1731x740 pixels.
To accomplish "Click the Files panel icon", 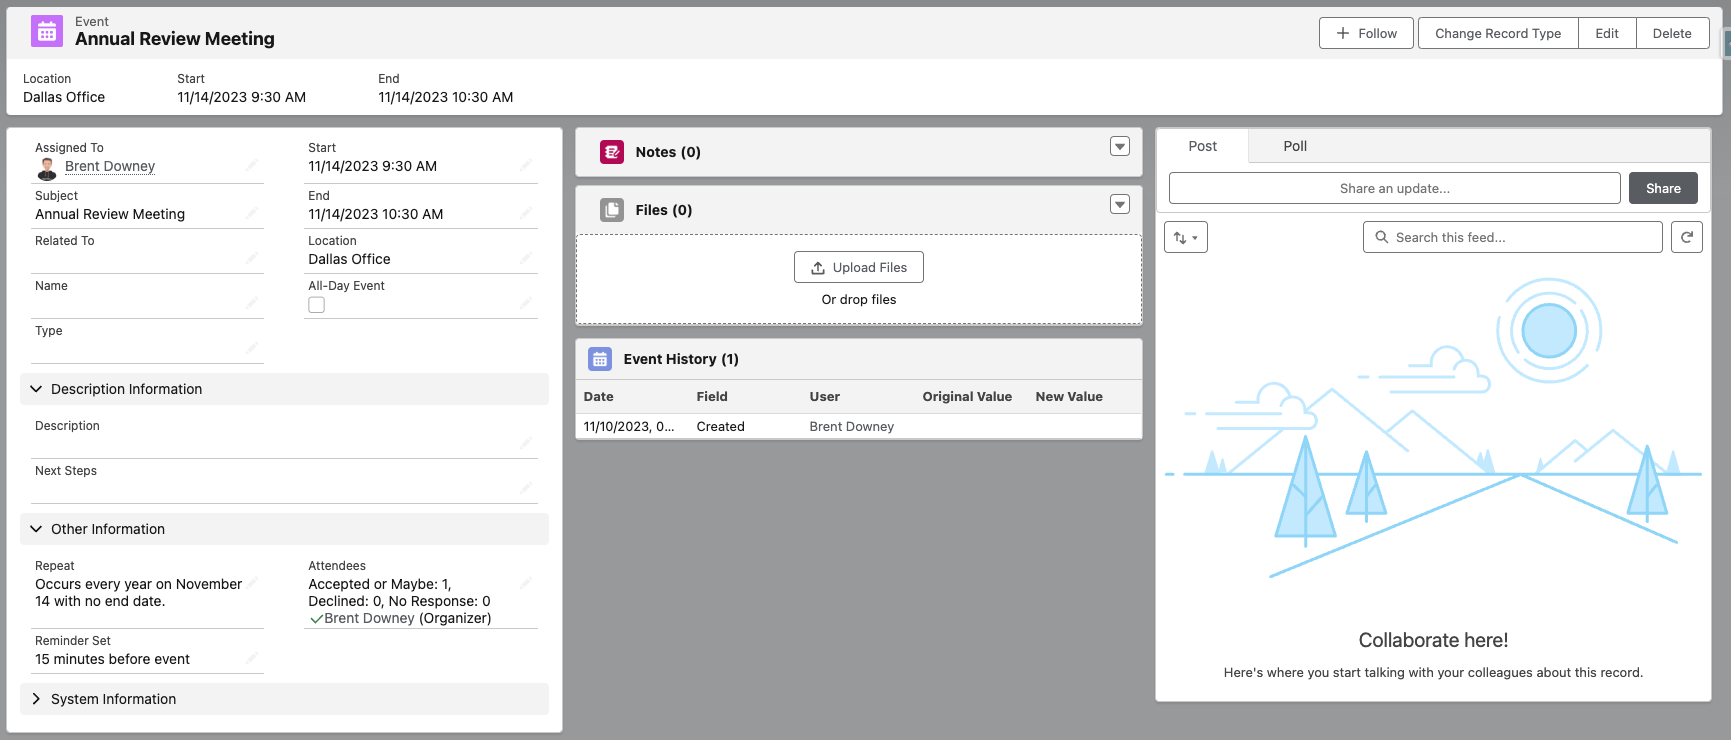I will click(x=611, y=210).
